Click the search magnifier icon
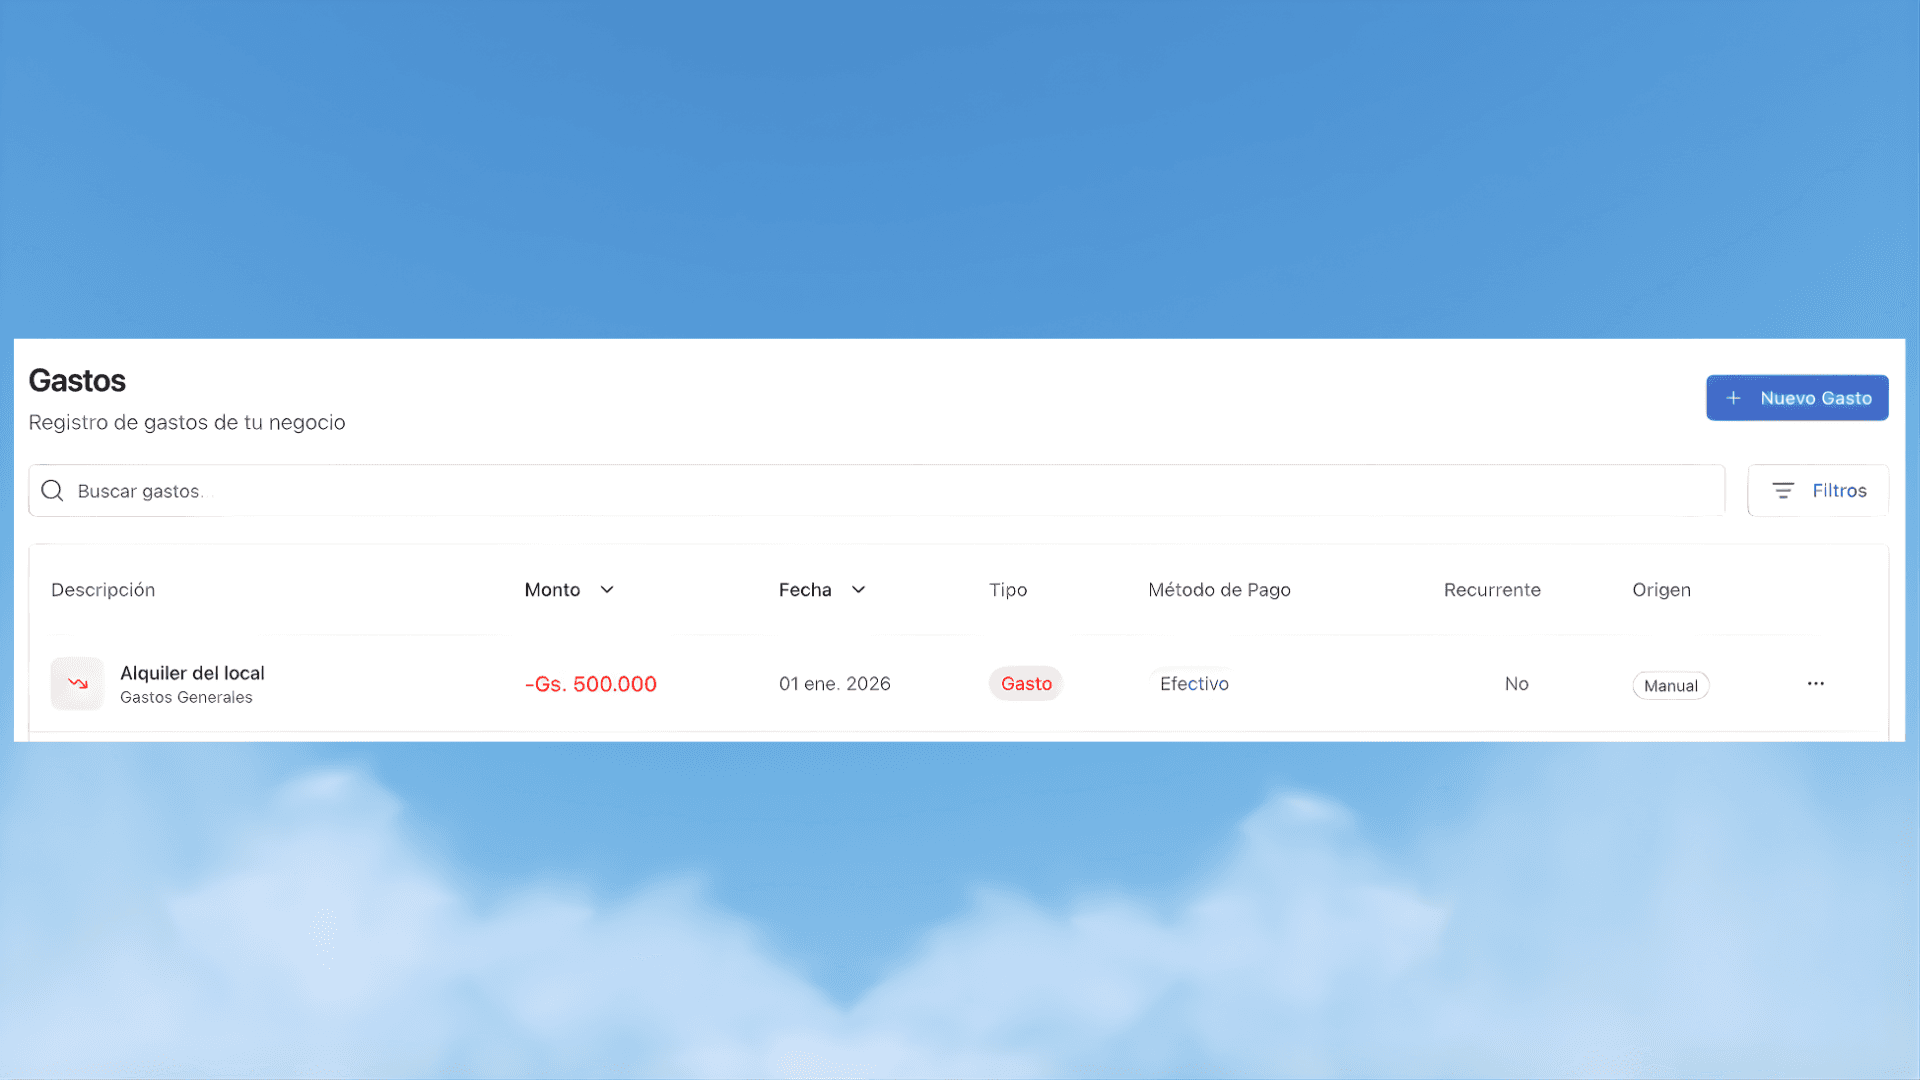This screenshot has width=1920, height=1080. pos(52,491)
